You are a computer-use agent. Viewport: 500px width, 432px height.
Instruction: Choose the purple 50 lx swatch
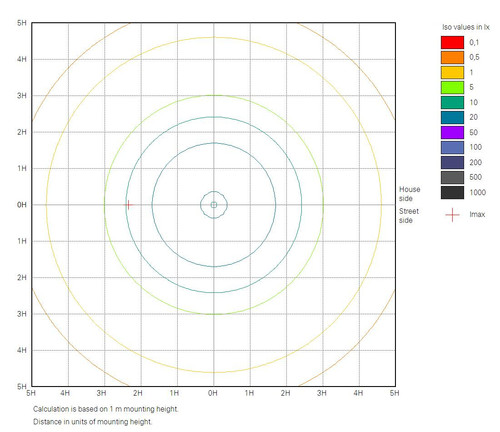(x=452, y=132)
